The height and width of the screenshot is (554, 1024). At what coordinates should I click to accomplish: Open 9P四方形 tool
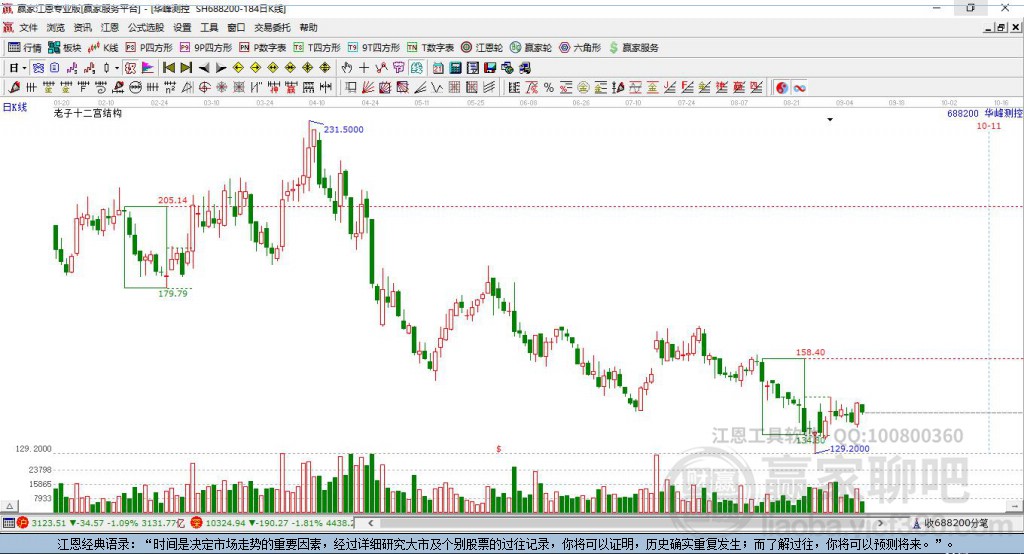(206, 48)
